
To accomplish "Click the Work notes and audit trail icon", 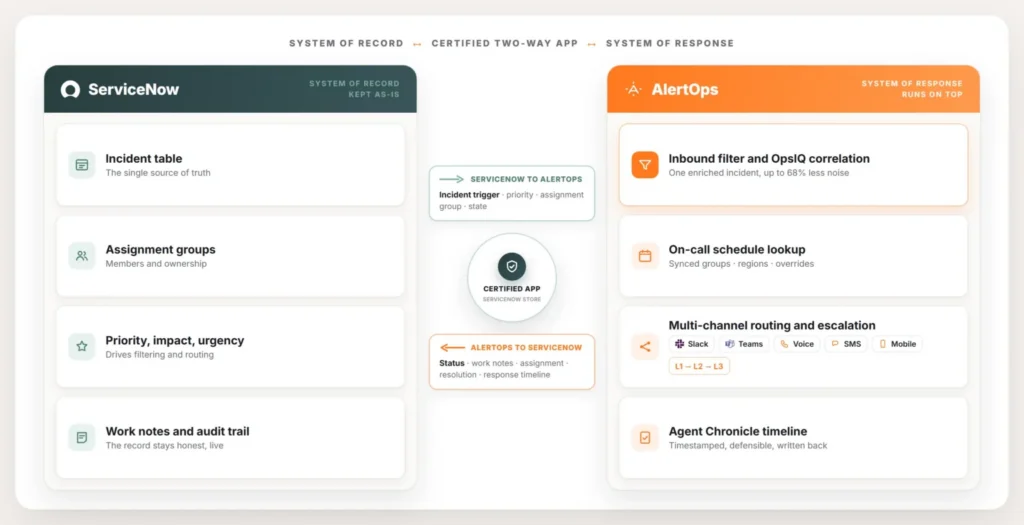I will point(82,438).
